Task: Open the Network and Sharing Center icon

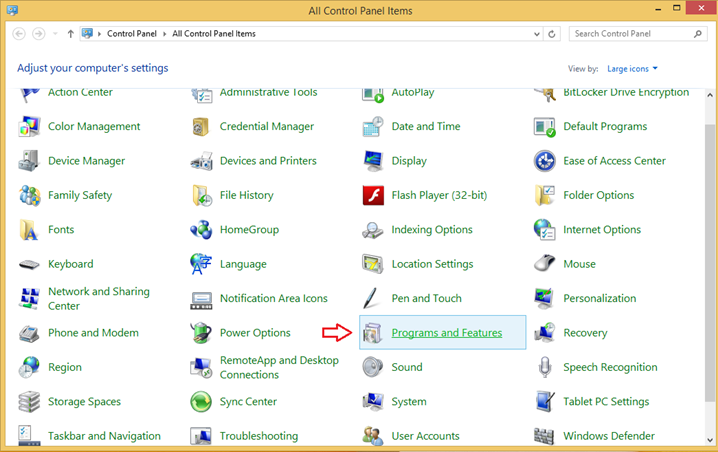Action: (x=29, y=298)
